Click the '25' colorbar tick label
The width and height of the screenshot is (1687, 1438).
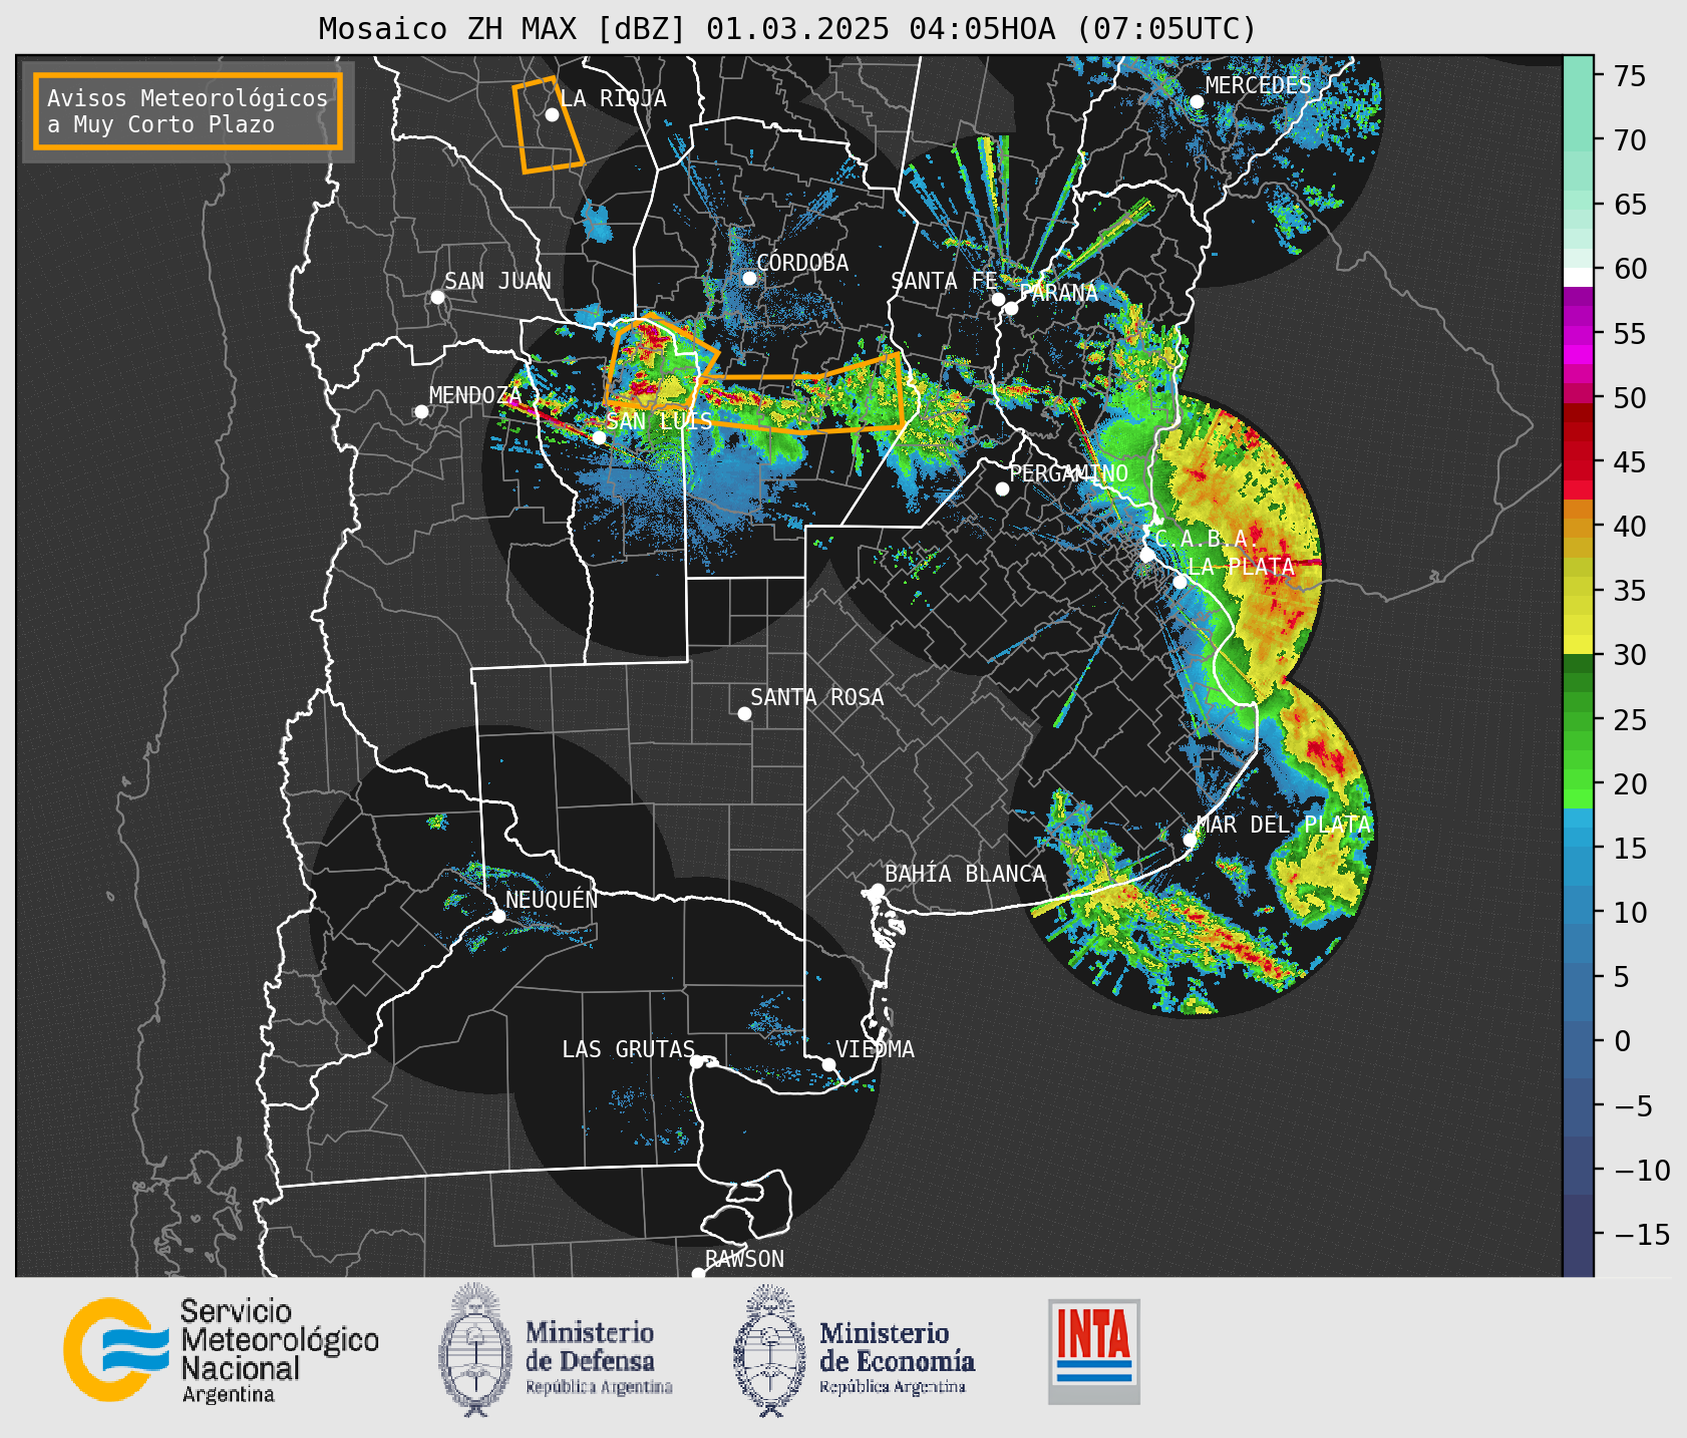pyautogui.click(x=1631, y=720)
